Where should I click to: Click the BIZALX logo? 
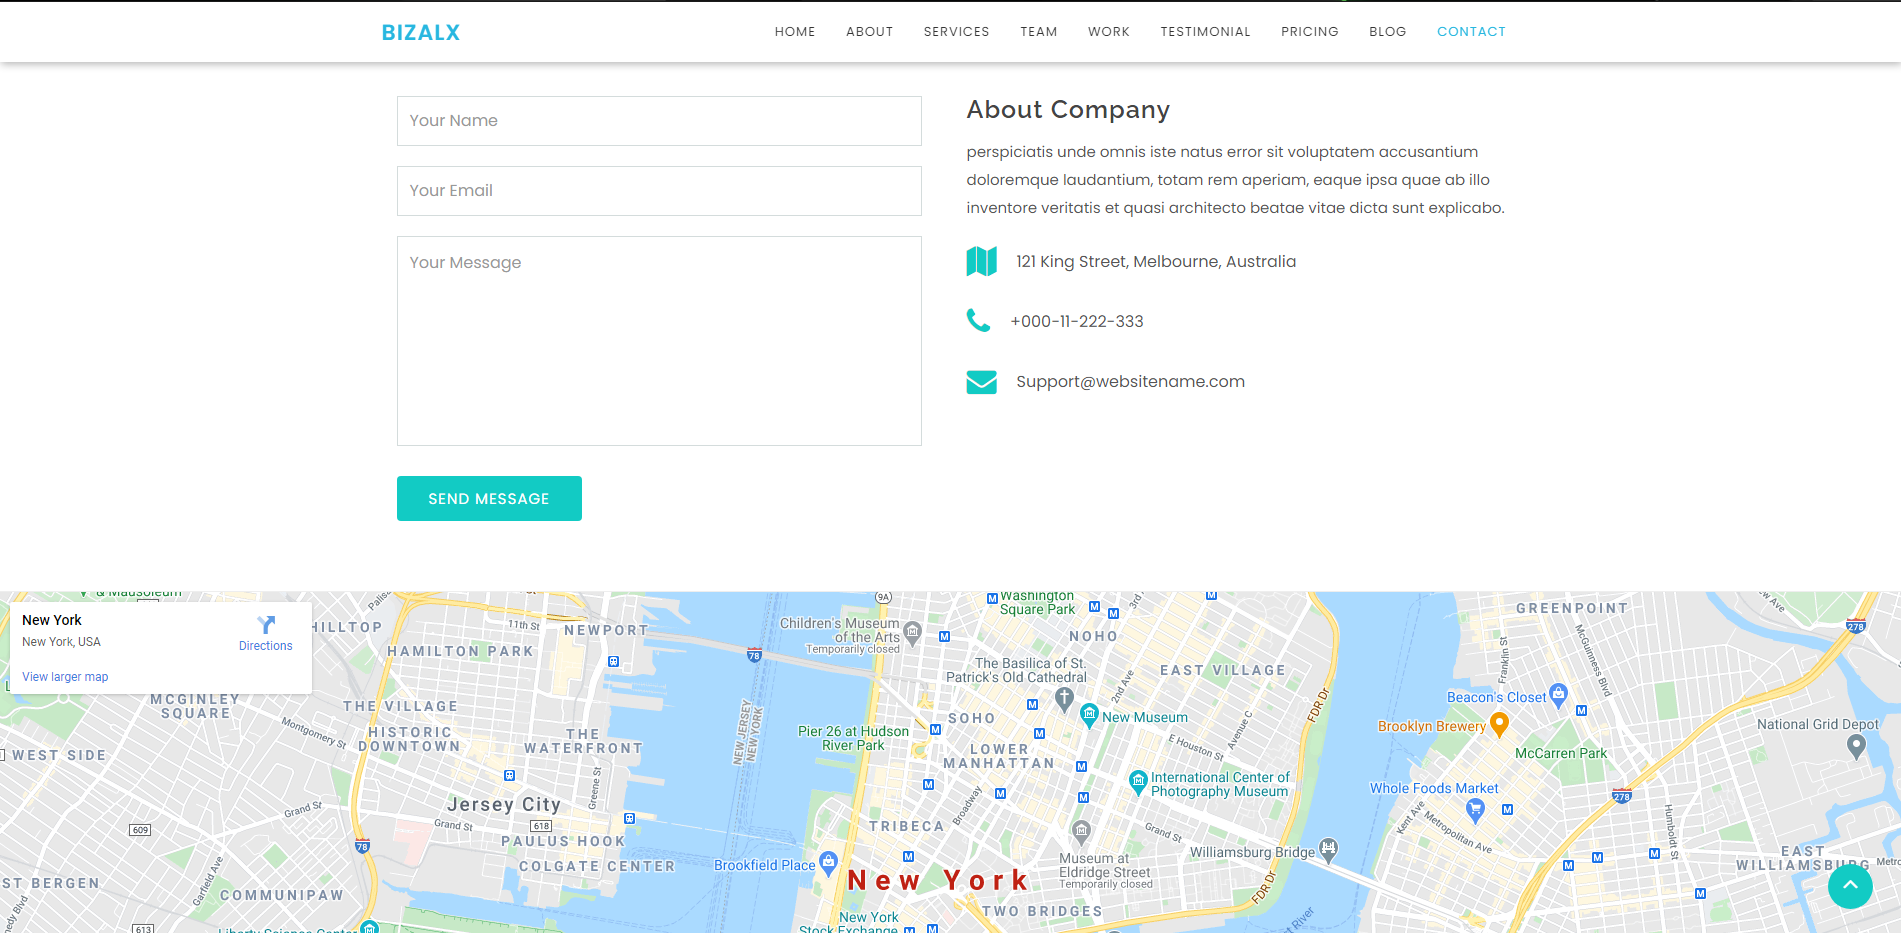pyautogui.click(x=421, y=33)
